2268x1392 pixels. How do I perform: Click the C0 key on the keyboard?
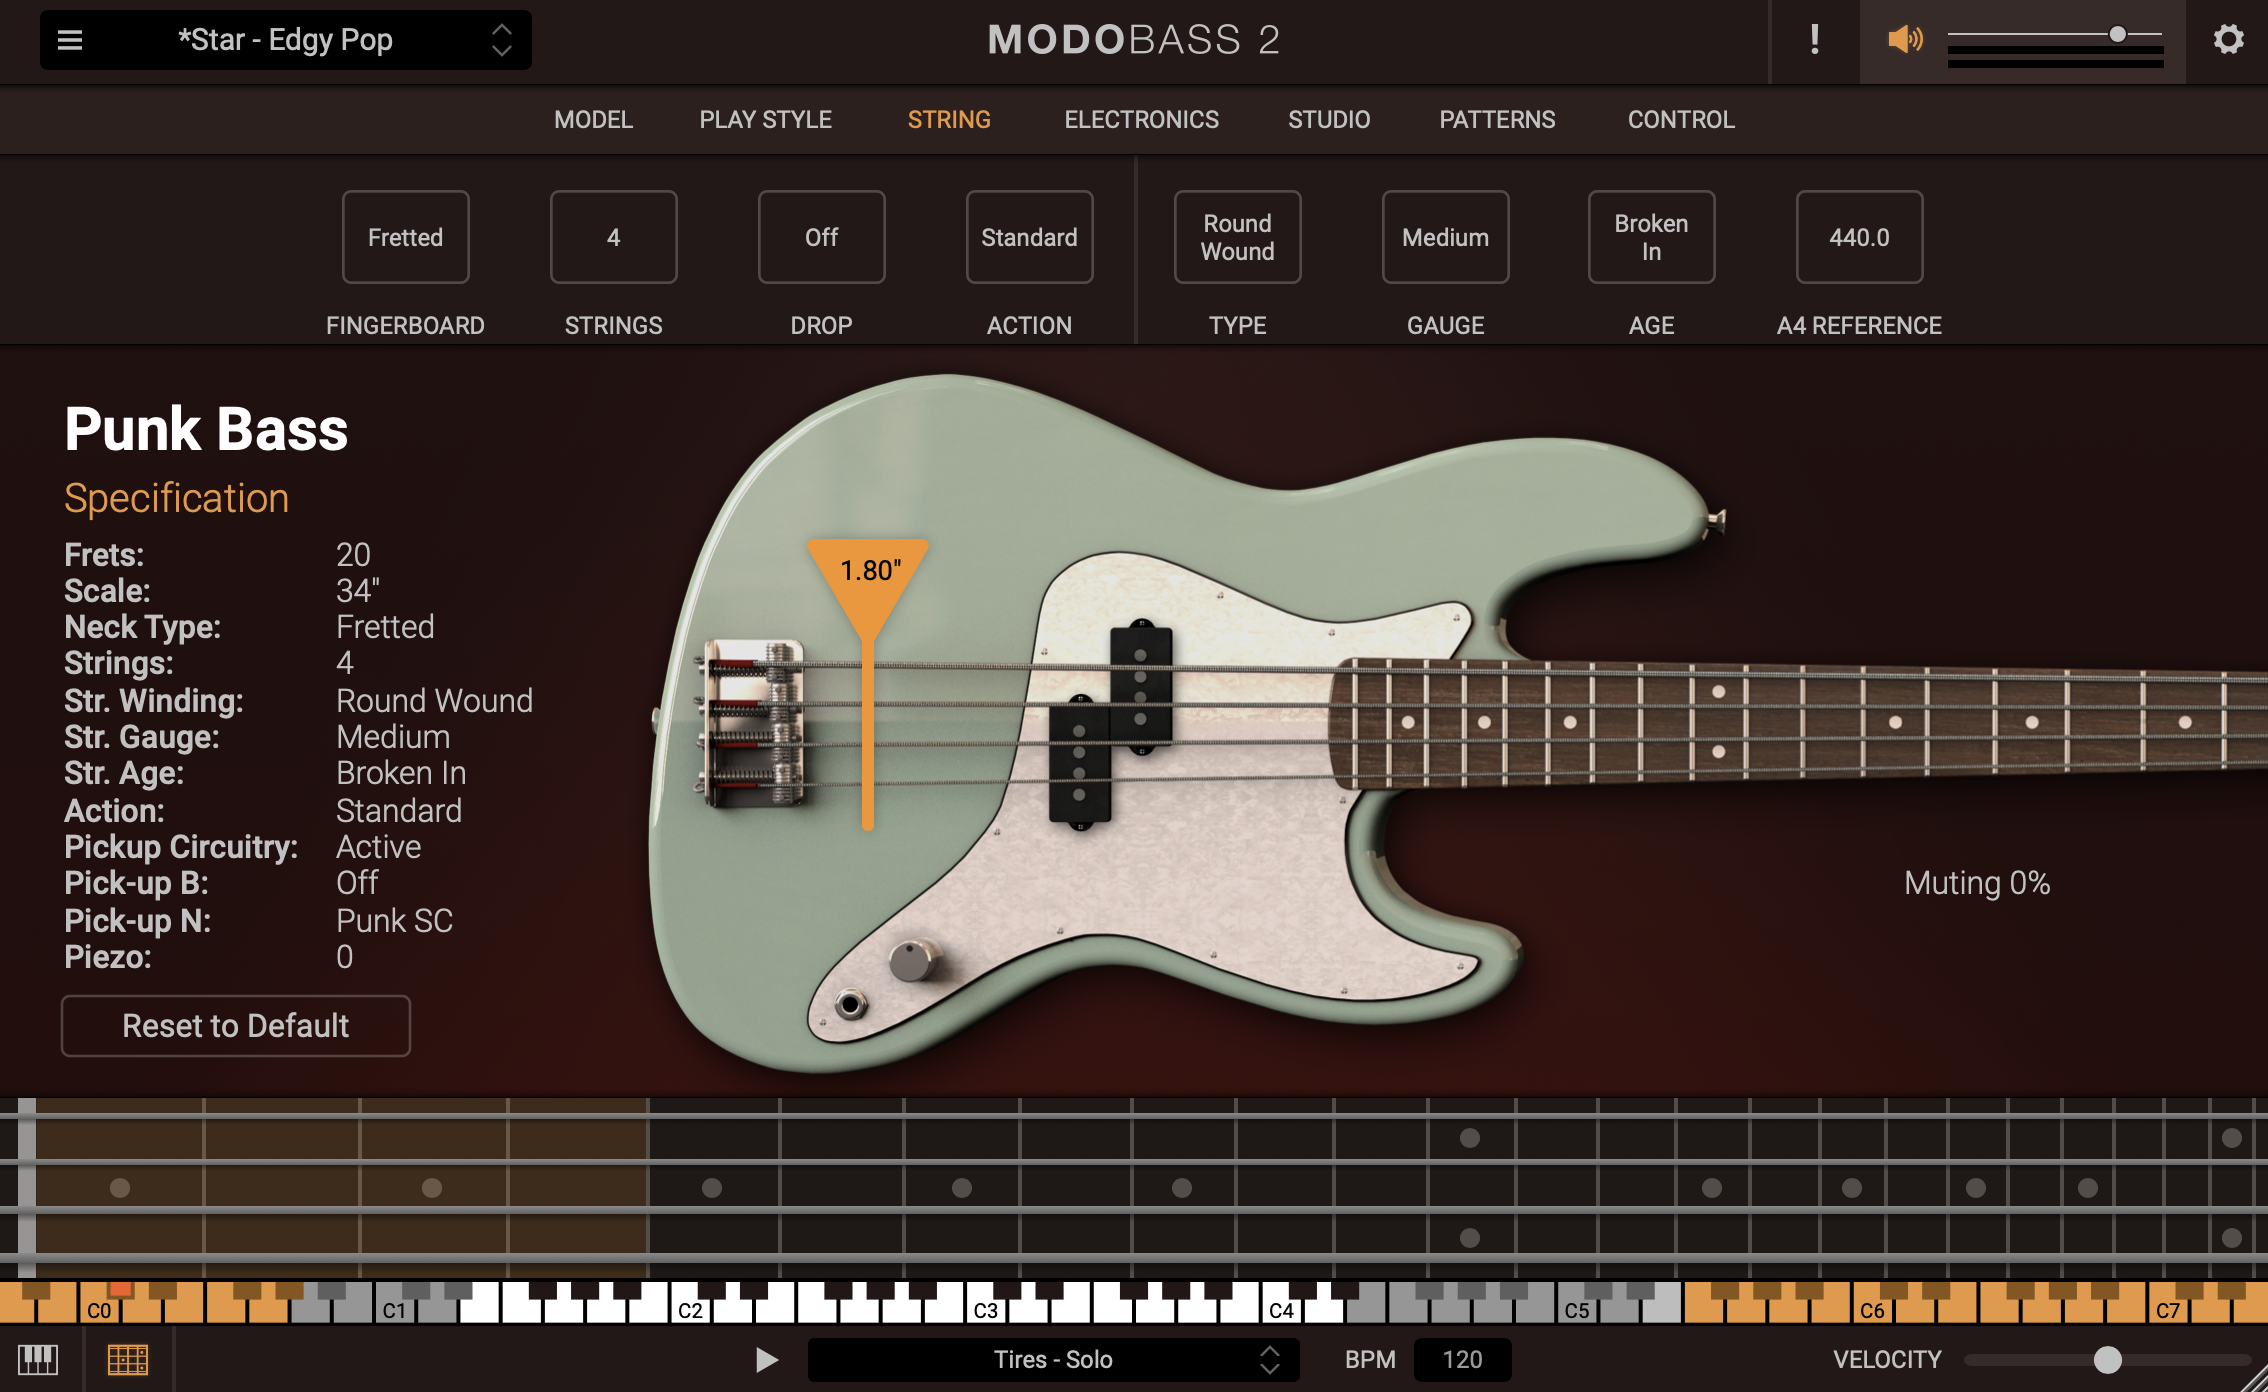tap(99, 1309)
